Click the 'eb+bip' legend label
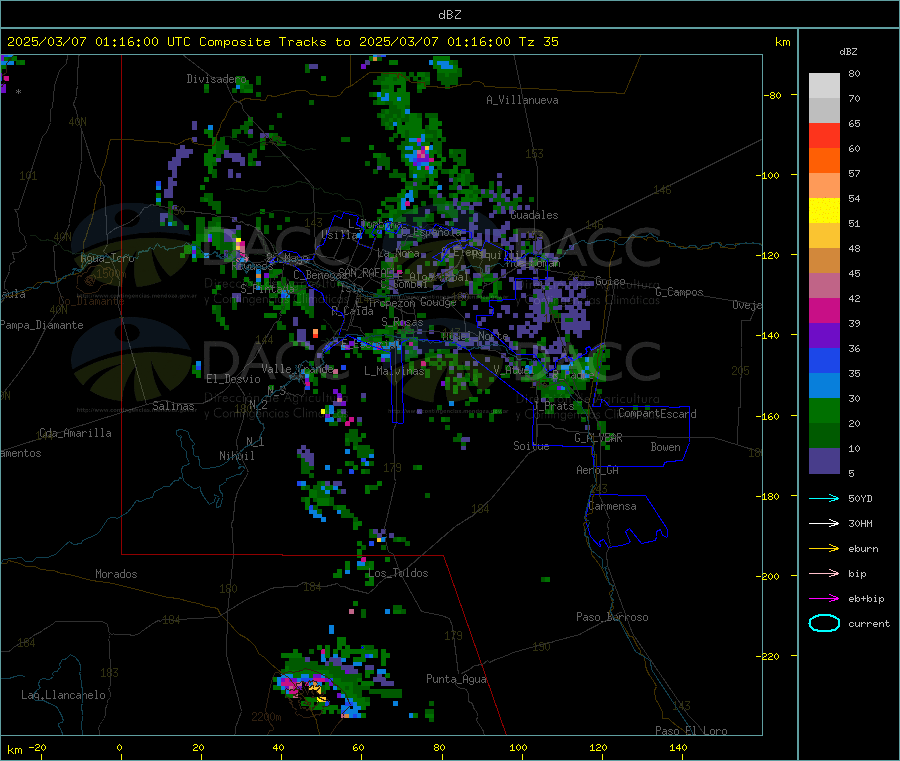Screen dimensions: 900x761 [x=867, y=599]
